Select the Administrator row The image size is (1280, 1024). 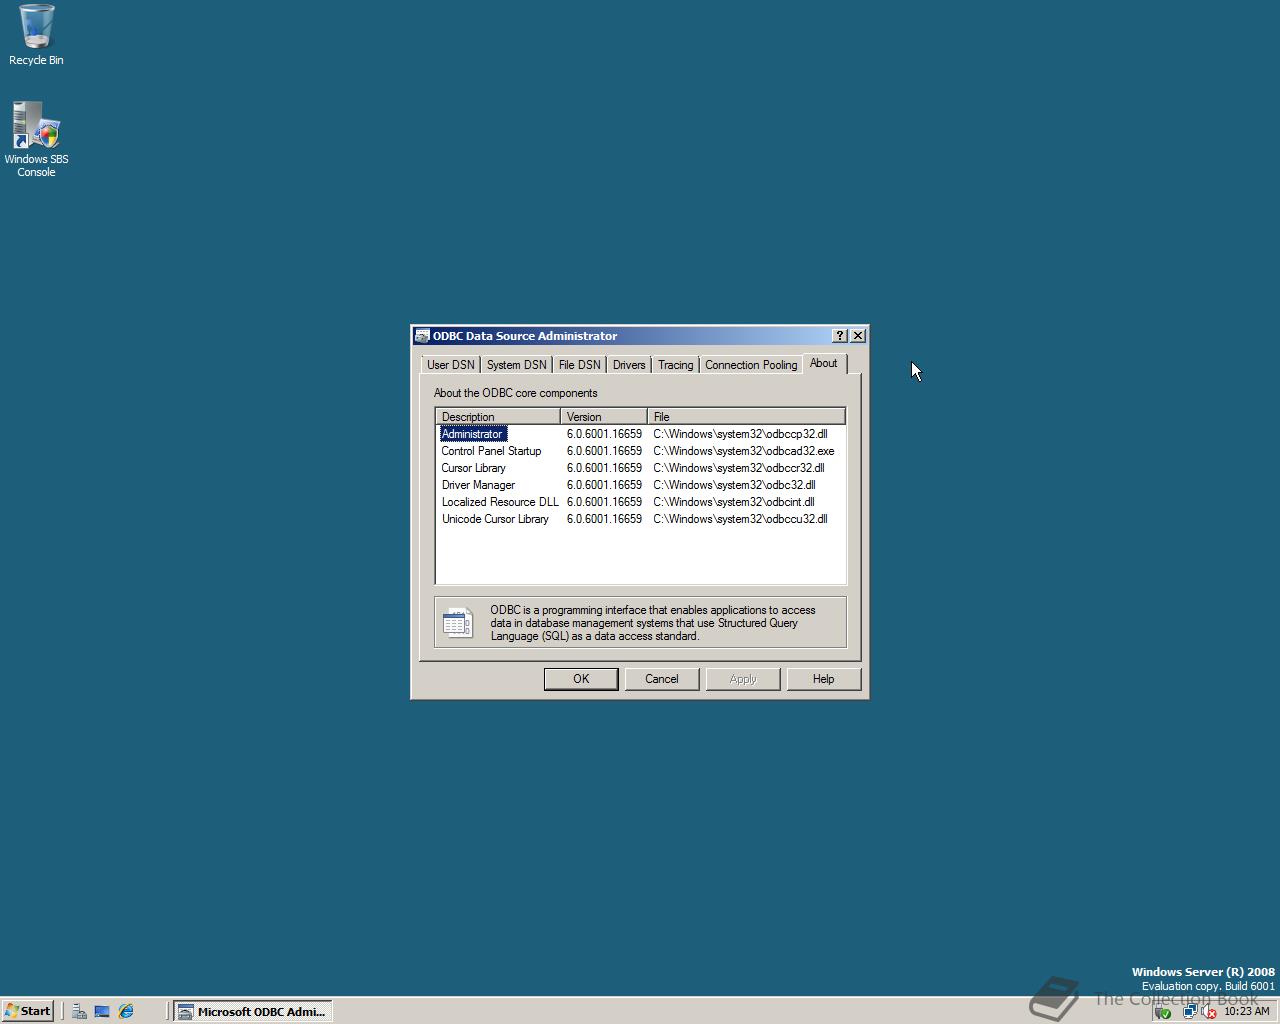point(640,434)
